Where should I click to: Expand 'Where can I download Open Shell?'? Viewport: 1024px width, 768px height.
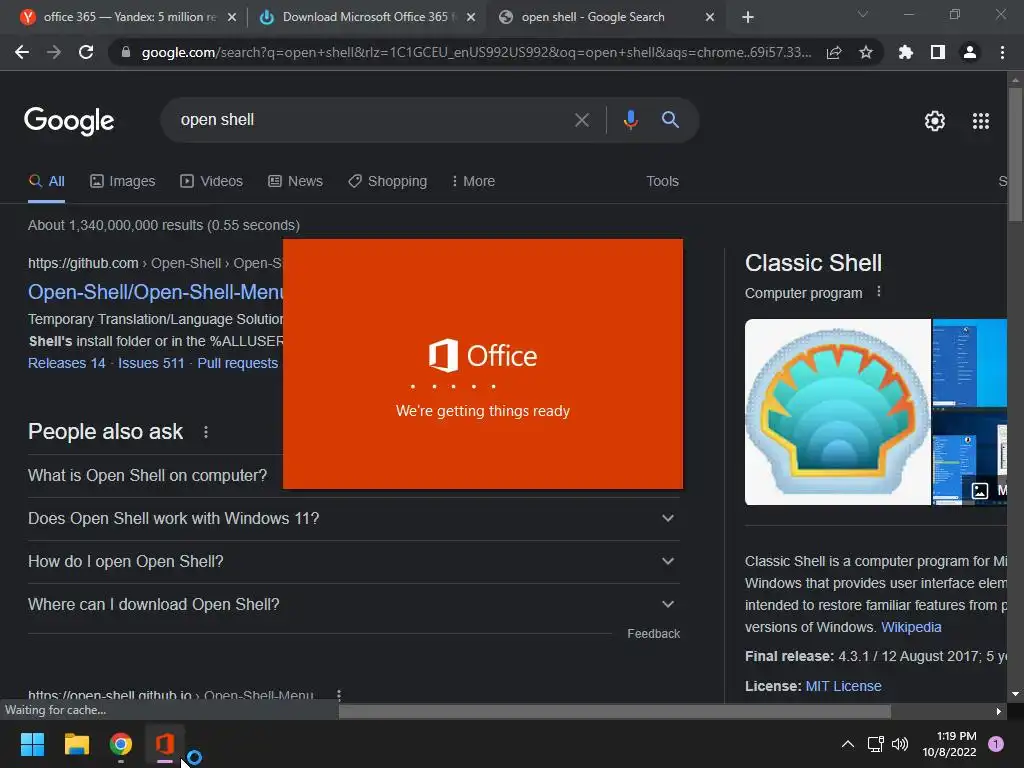[x=353, y=605]
